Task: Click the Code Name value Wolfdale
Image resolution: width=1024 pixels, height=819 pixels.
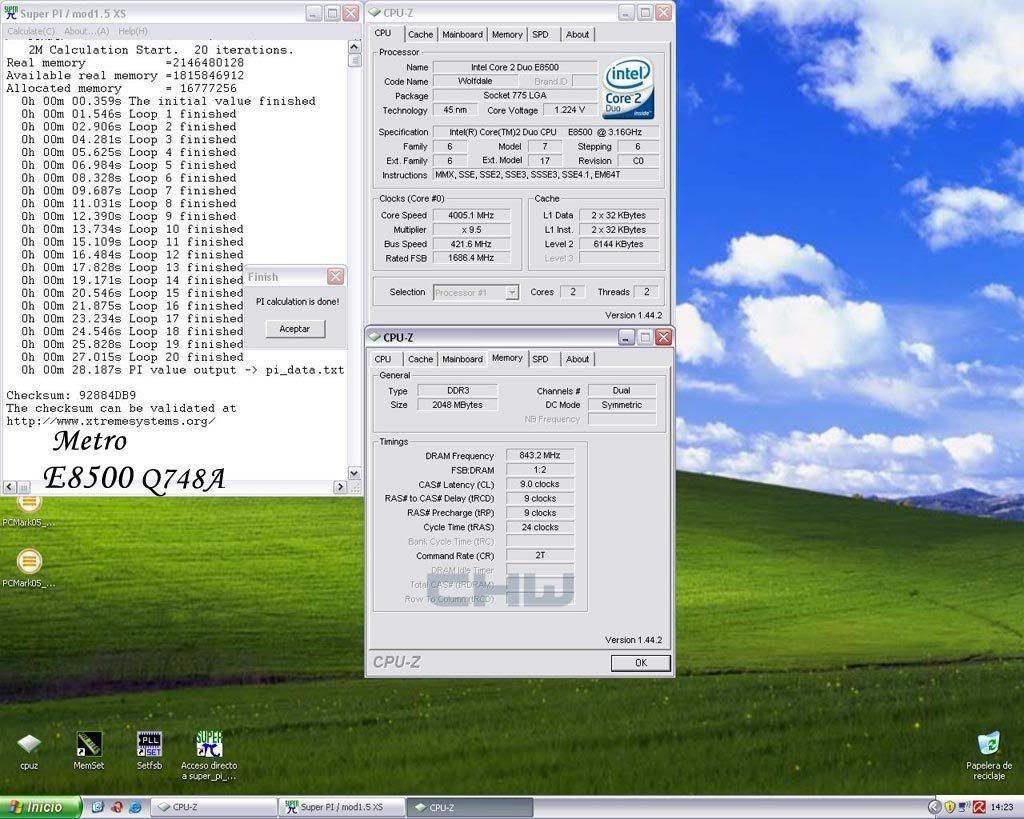Action: (475, 81)
